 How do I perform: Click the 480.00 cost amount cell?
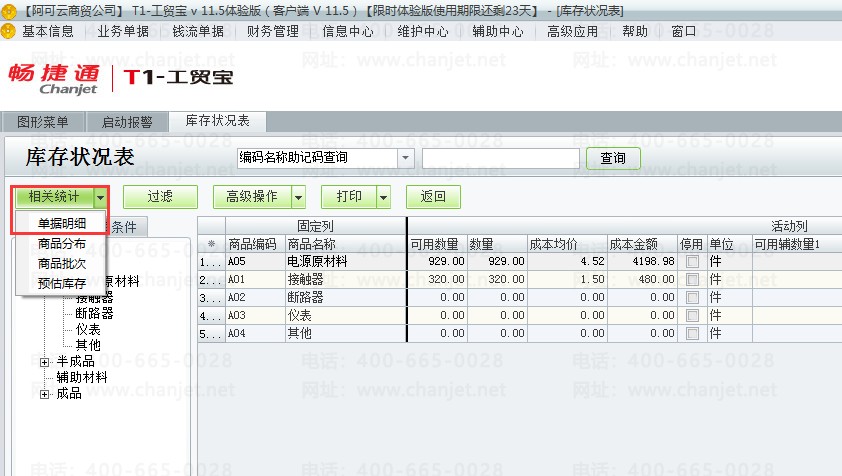point(642,279)
